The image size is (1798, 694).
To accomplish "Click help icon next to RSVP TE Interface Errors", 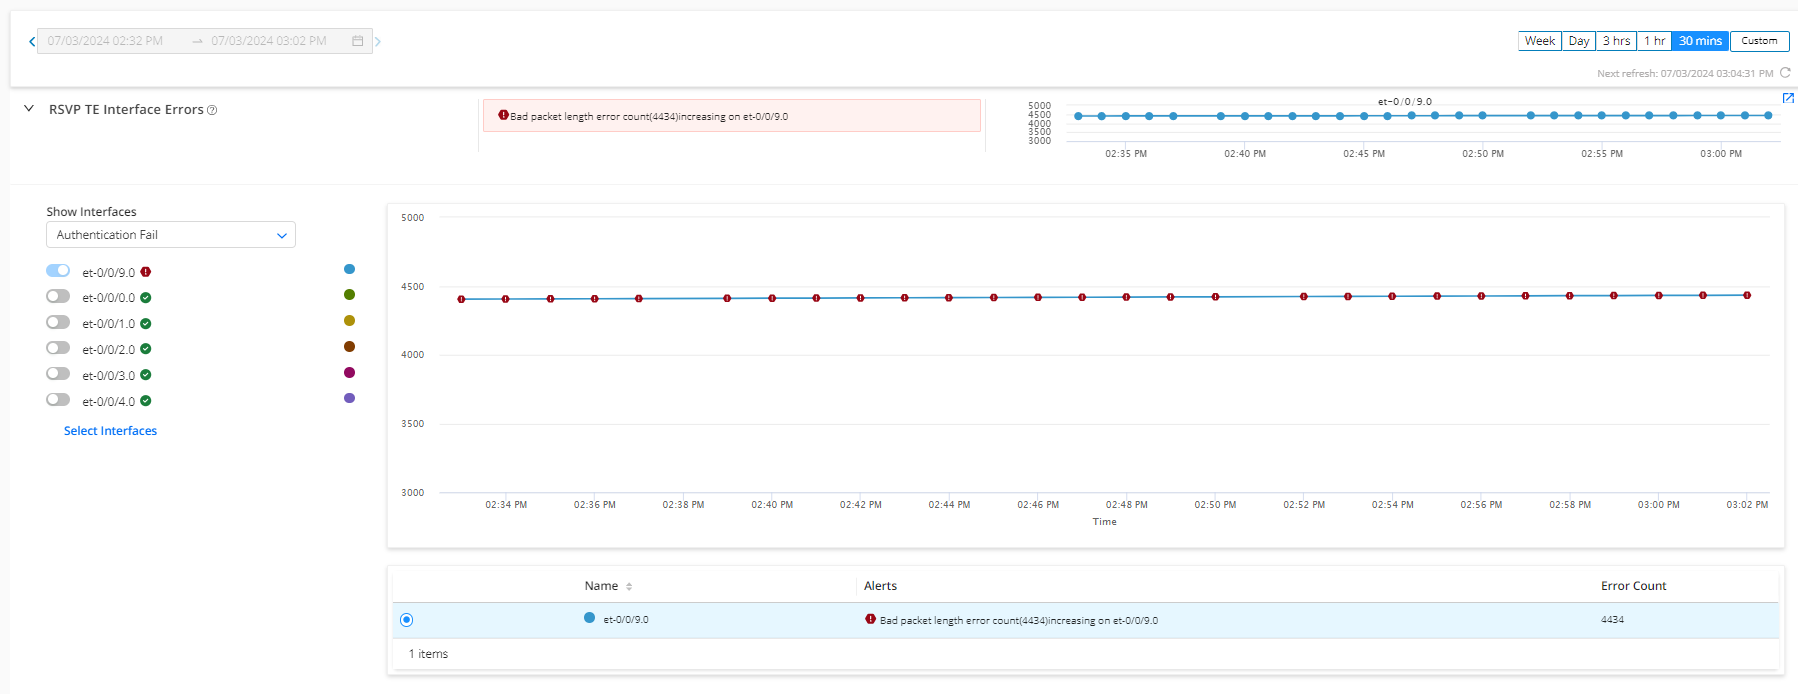I will click(x=212, y=110).
